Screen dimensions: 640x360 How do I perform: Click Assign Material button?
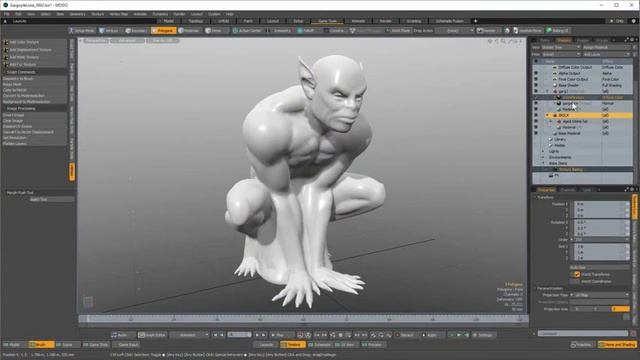coord(607,47)
